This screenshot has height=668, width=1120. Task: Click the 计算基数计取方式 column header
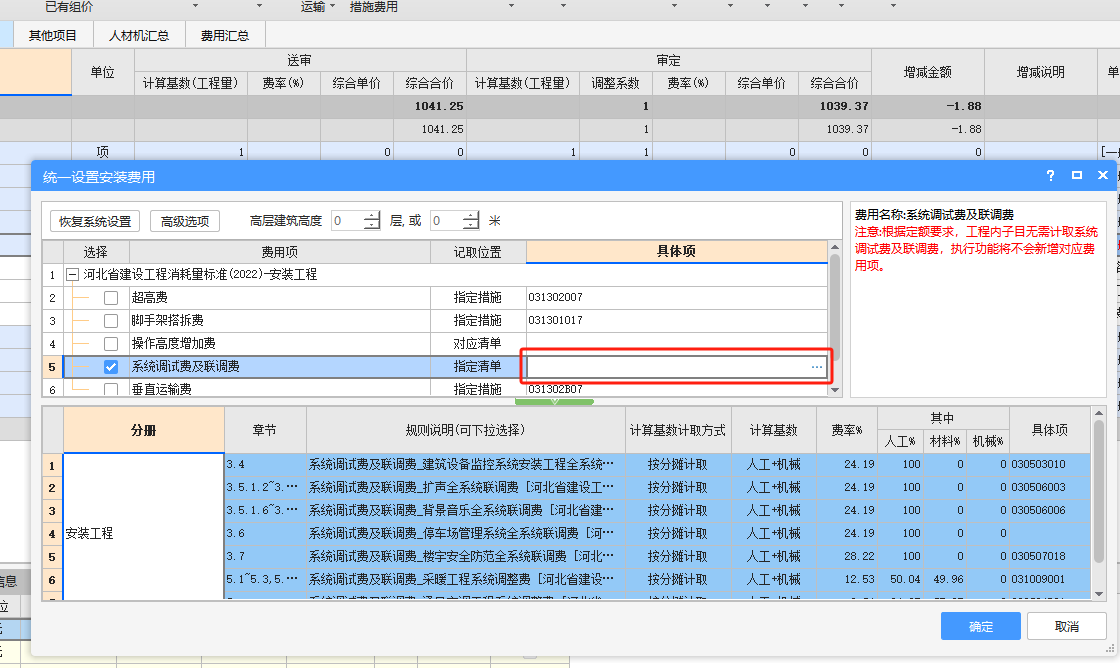point(677,430)
